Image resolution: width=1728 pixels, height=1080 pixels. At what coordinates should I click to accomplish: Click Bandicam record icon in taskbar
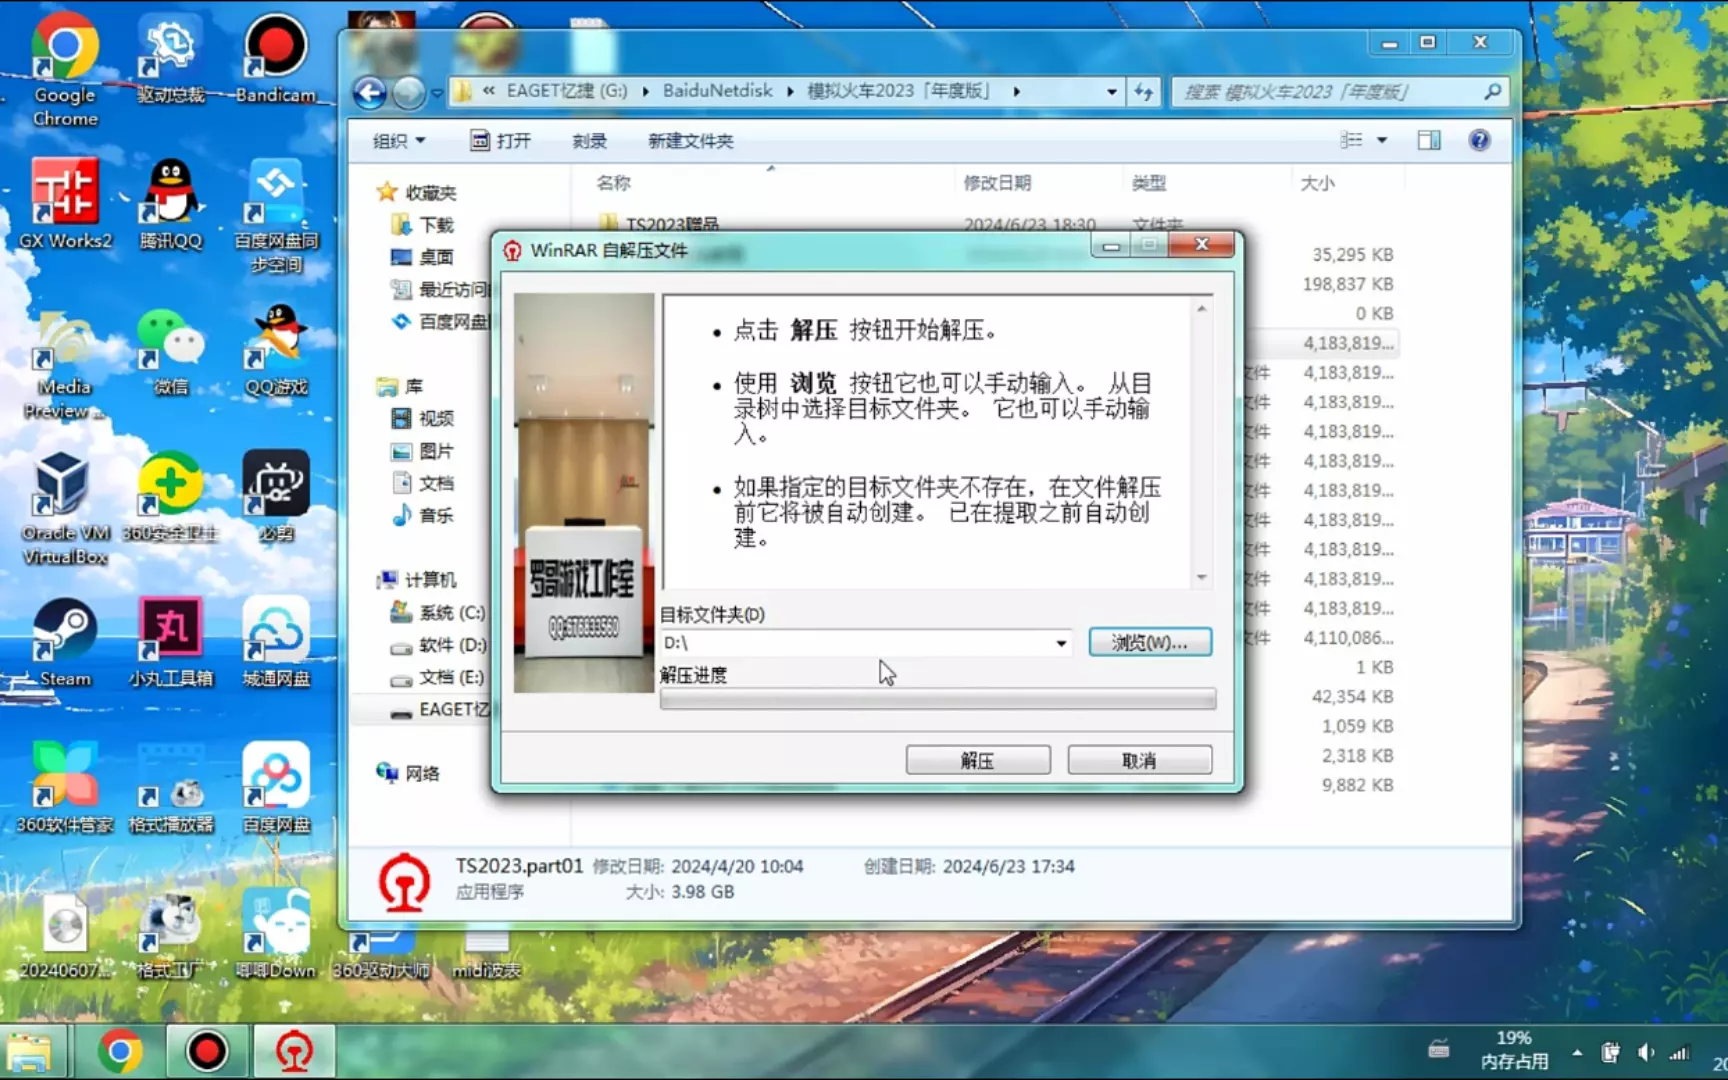207,1051
